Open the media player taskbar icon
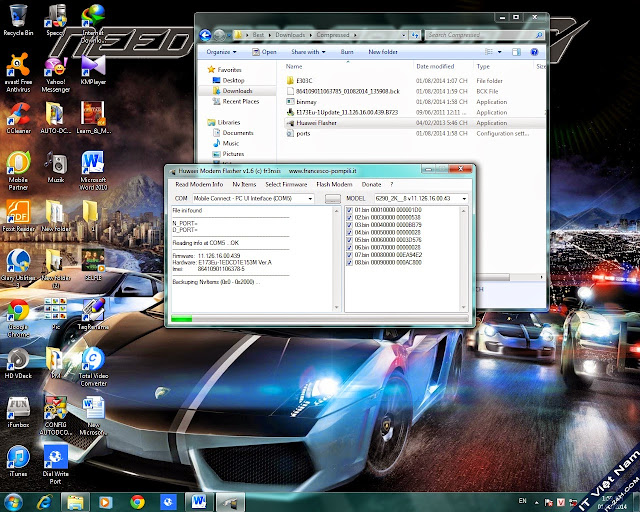The width and height of the screenshot is (640, 512). 105,502
